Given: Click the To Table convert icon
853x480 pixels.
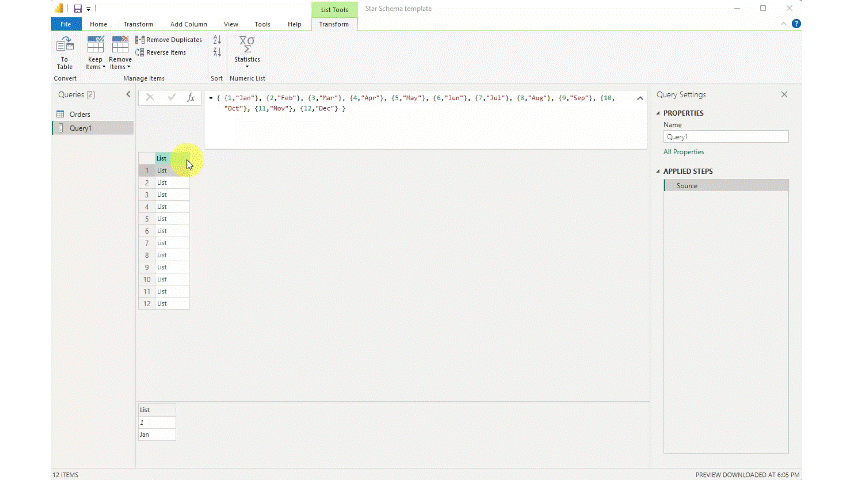Looking at the screenshot, I should click(x=64, y=50).
